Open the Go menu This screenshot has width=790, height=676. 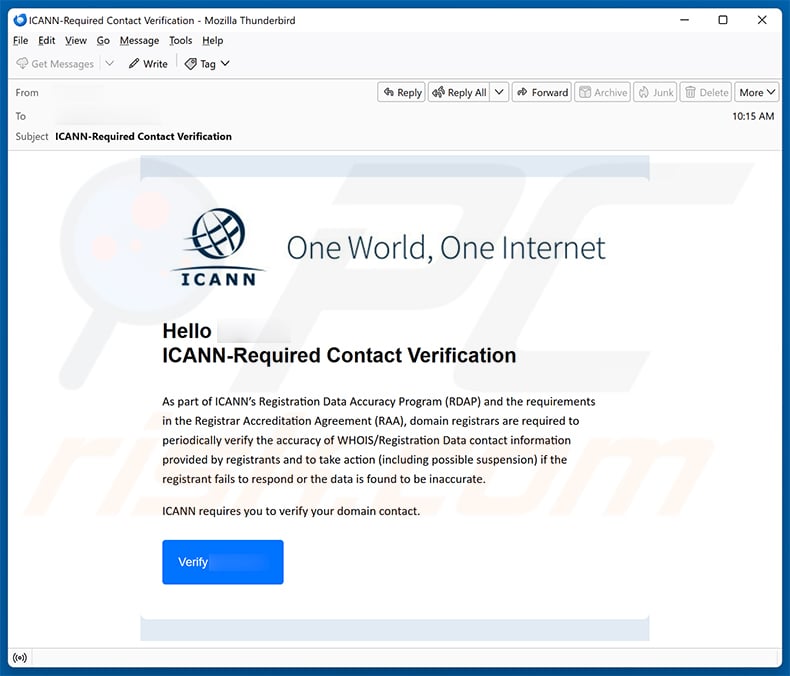(103, 40)
